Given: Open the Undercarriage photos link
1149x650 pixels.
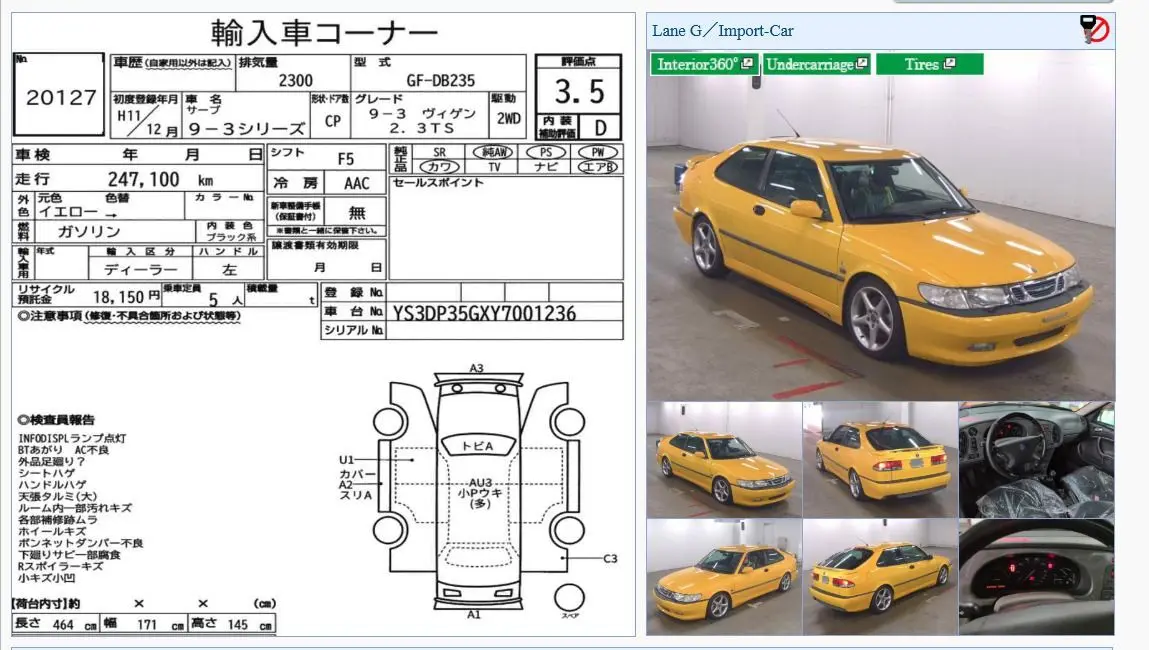Looking at the screenshot, I should 816,64.
